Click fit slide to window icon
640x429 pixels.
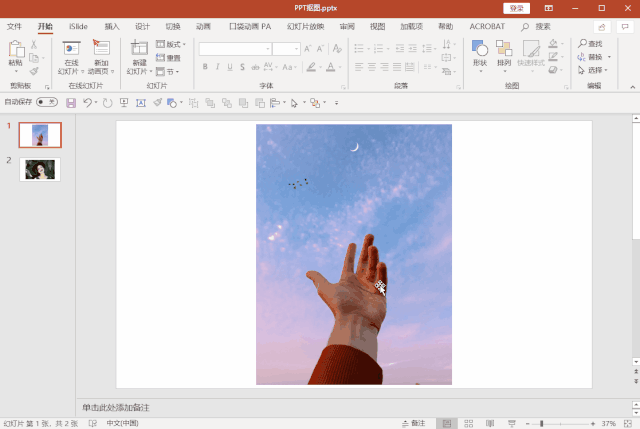627,424
